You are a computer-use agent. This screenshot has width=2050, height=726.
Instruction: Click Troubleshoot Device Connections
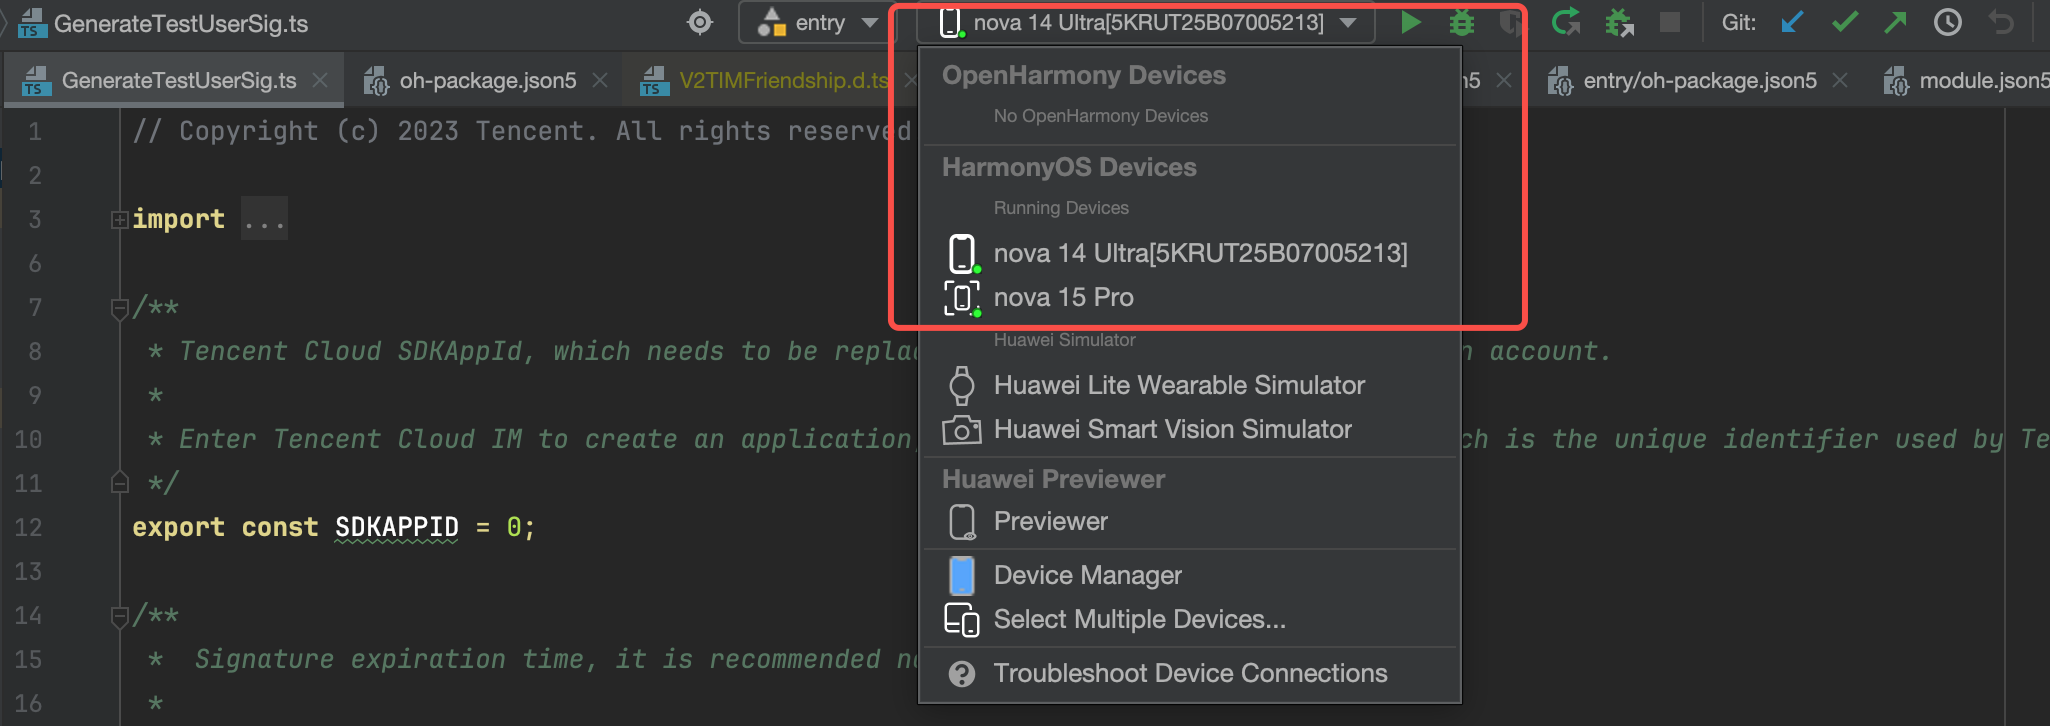(x=1188, y=673)
